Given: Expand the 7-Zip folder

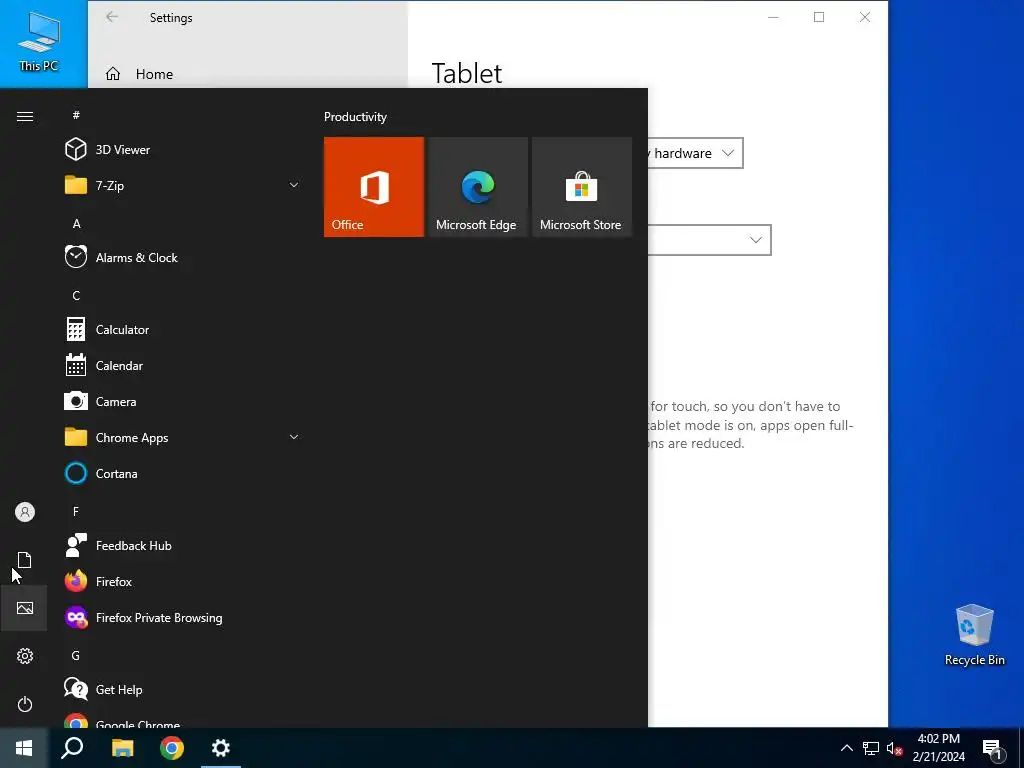Looking at the screenshot, I should click(183, 185).
